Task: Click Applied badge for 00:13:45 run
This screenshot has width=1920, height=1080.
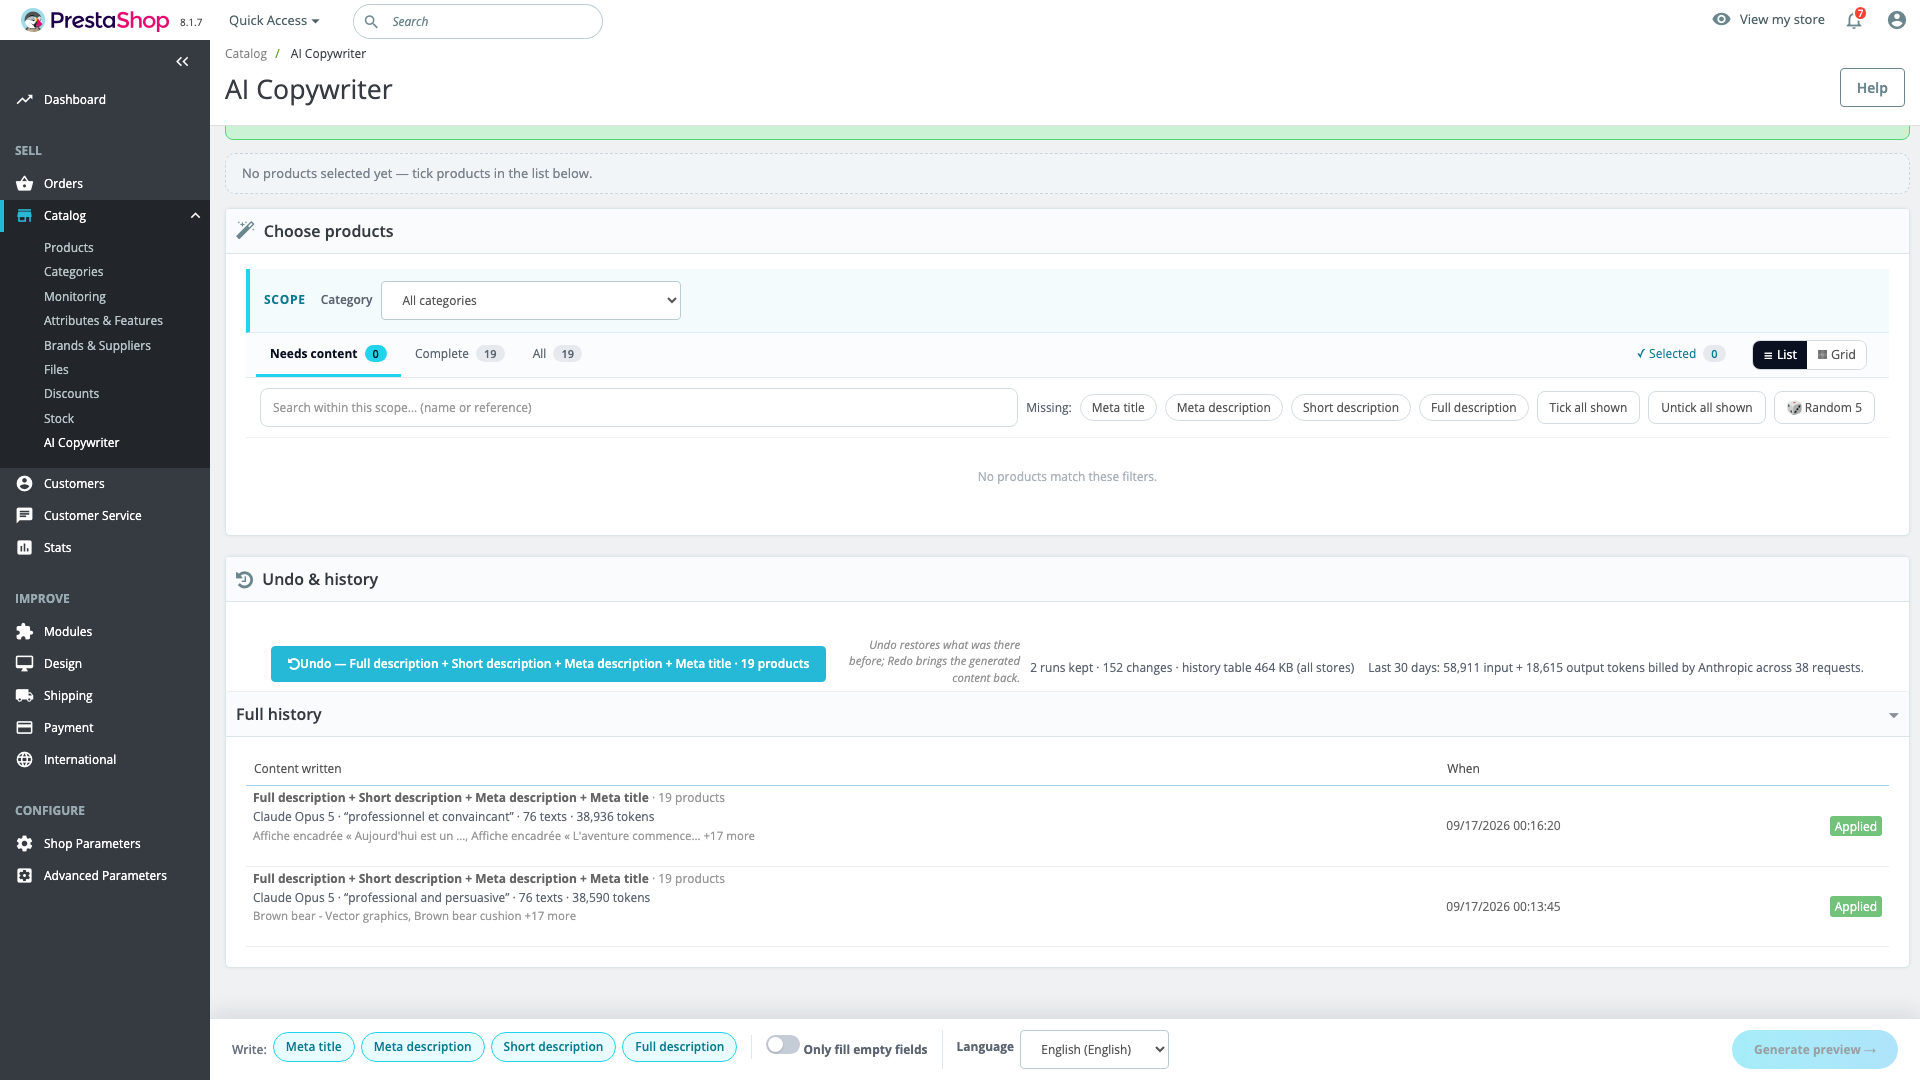Action: pos(1856,907)
